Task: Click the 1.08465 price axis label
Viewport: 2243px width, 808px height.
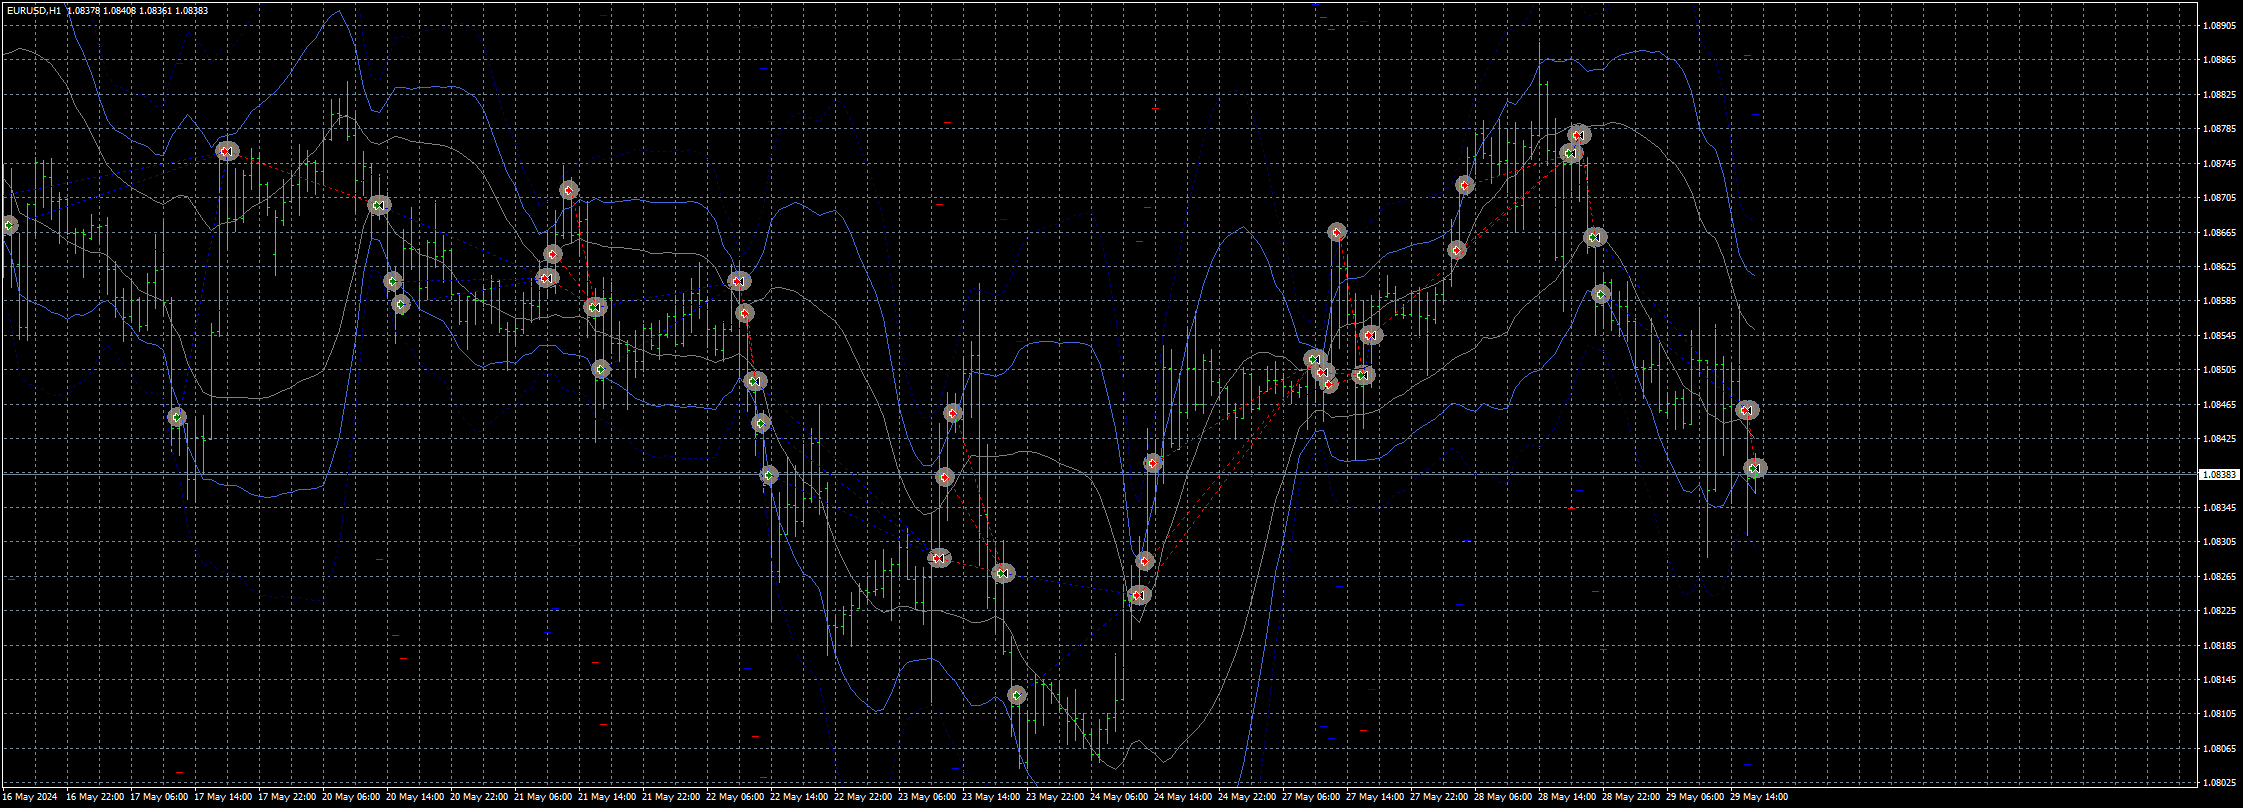Action: coord(2219,405)
